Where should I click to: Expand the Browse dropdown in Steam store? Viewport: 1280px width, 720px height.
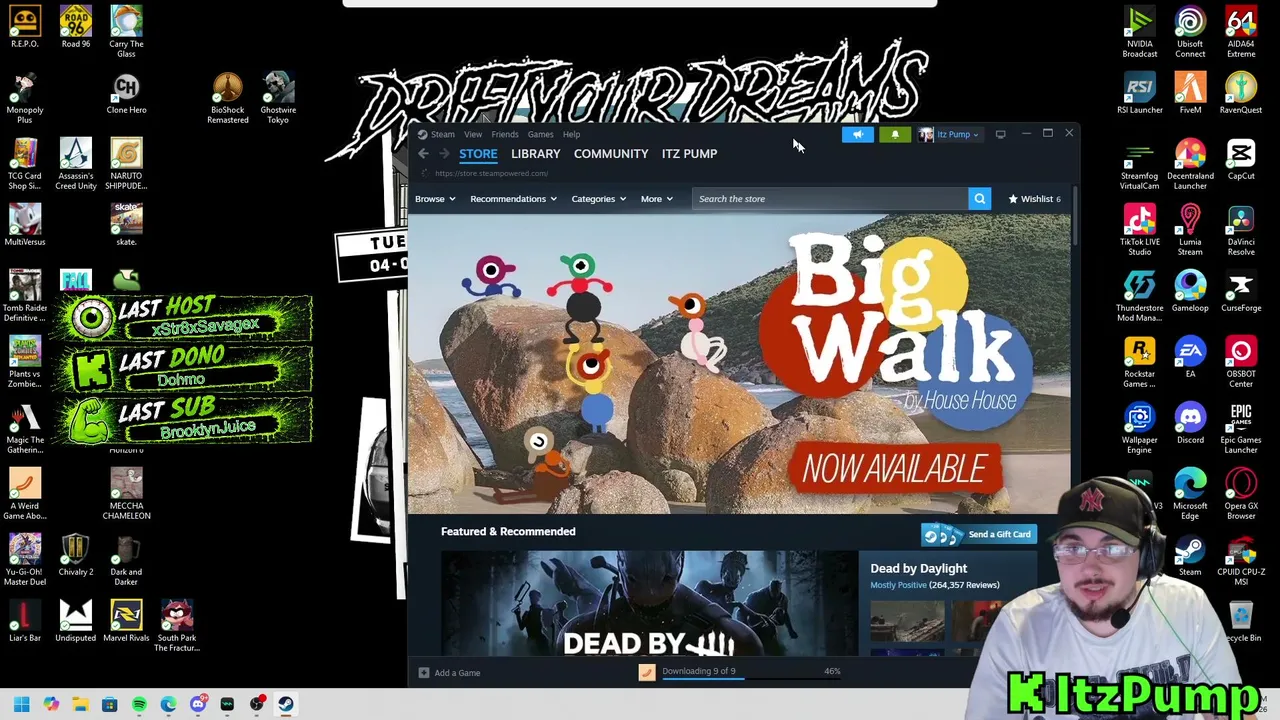[x=435, y=199]
